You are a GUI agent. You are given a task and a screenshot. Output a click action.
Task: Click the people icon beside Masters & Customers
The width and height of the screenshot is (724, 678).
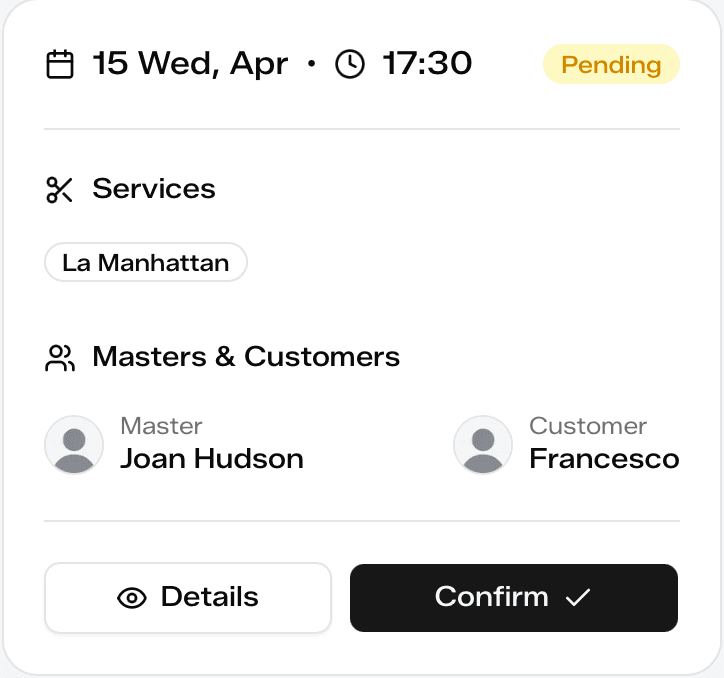(60, 357)
